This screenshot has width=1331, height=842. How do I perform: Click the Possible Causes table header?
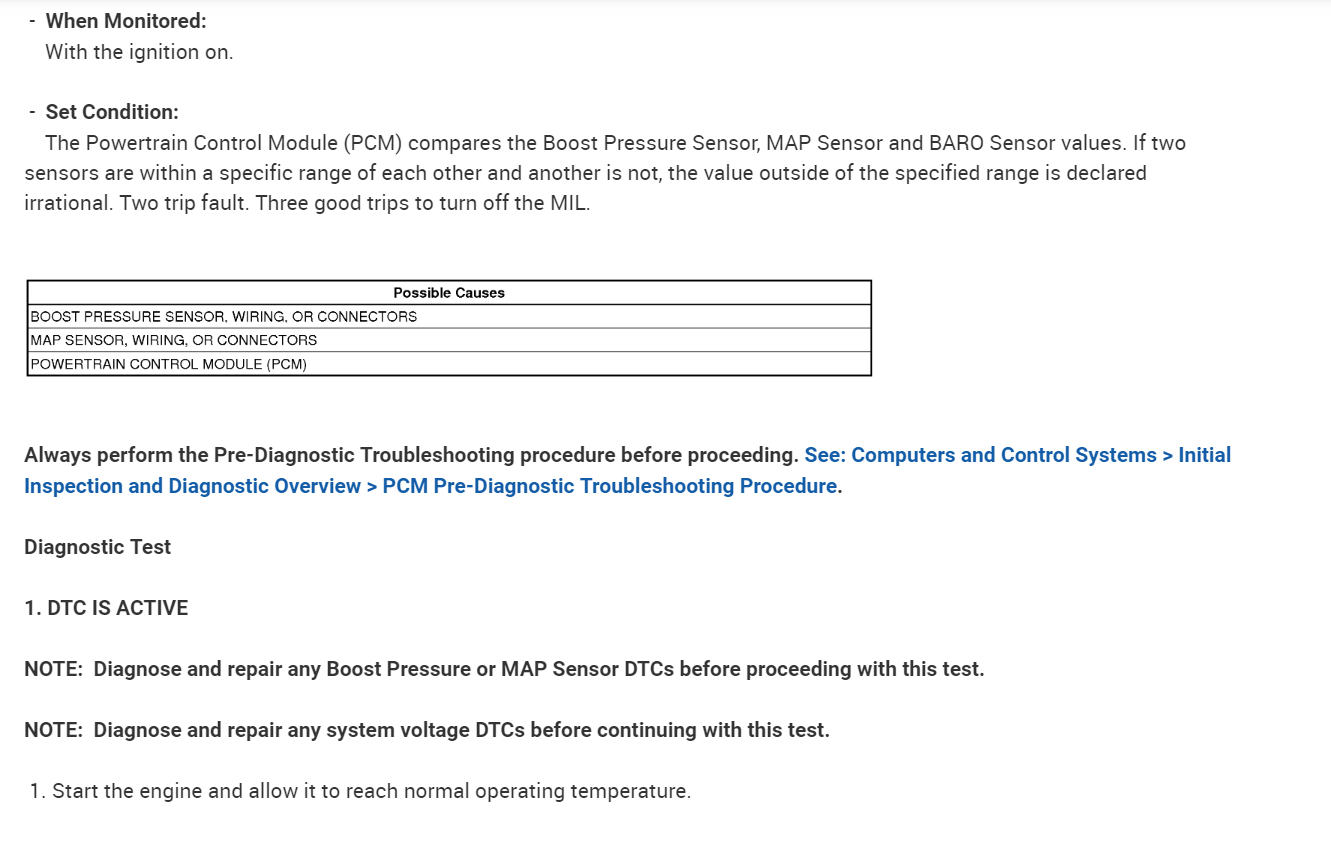pos(449,293)
